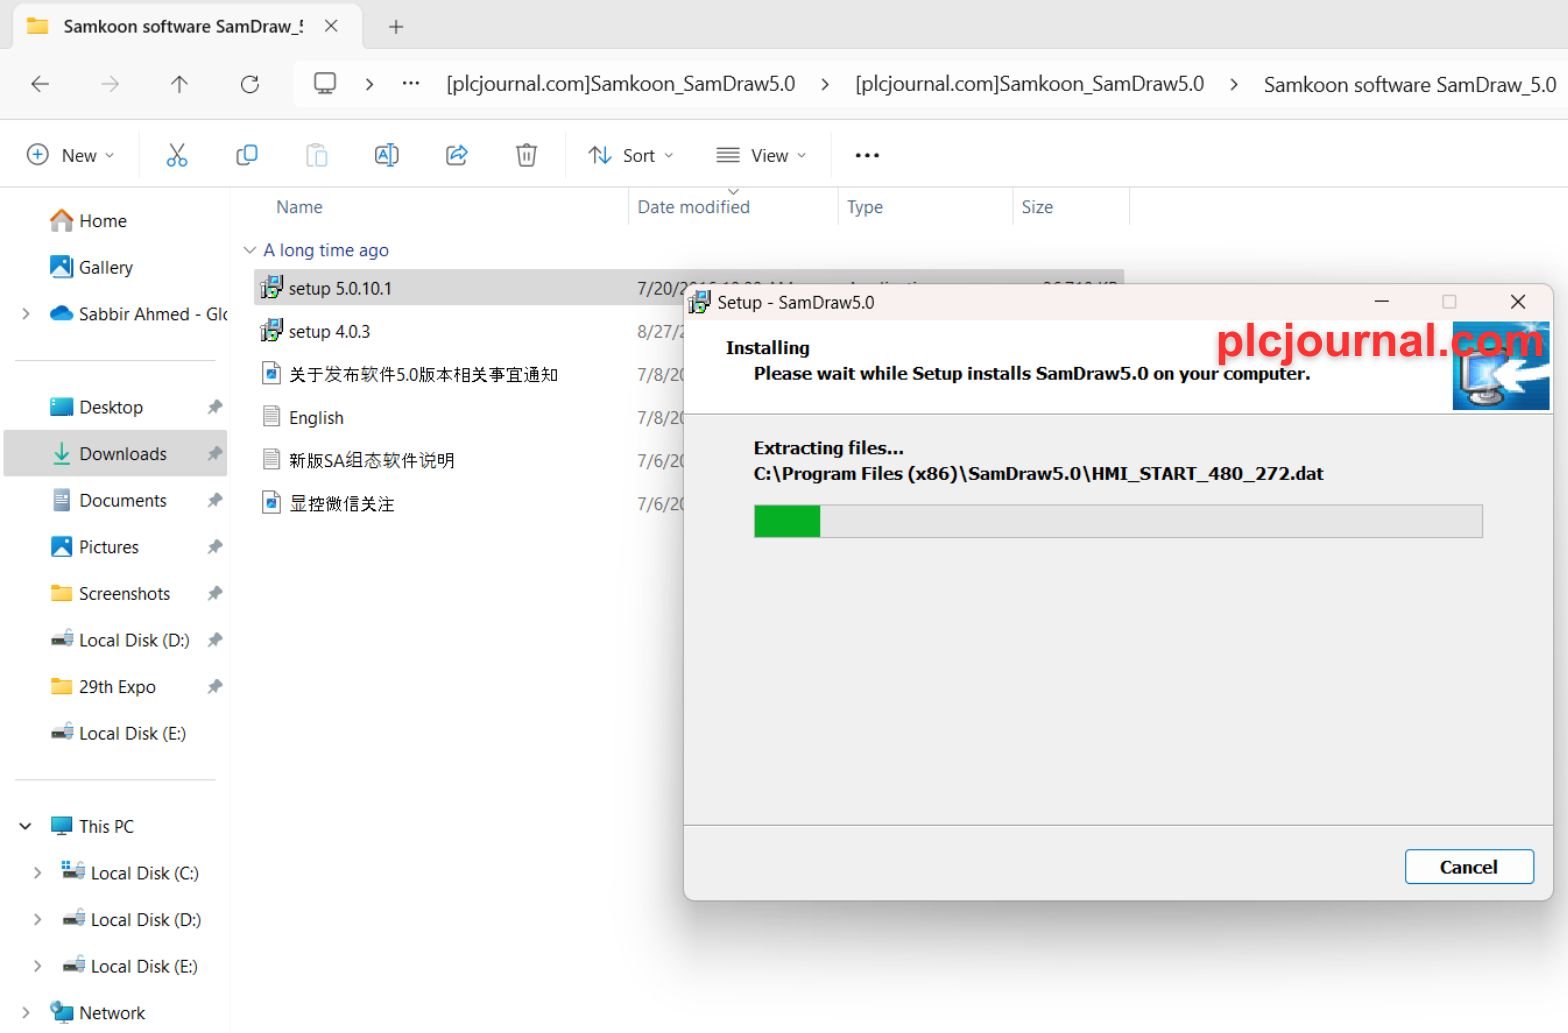This screenshot has height=1033, width=1568.
Task: Select the setup 4.0.3 installer icon
Action: 271,331
